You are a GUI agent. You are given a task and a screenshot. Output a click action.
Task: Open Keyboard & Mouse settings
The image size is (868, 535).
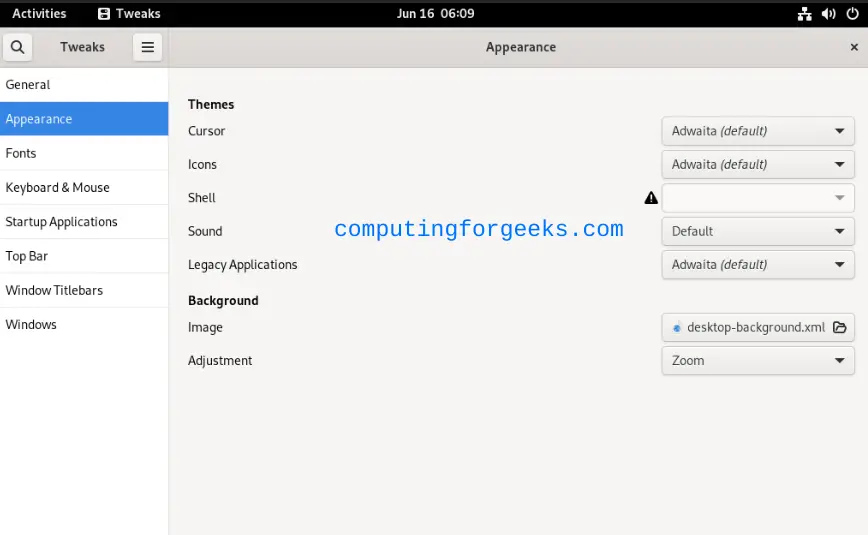(84, 188)
